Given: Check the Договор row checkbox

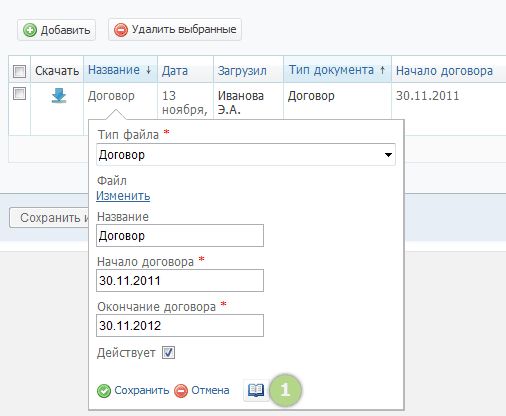Looking at the screenshot, I should point(19,93).
